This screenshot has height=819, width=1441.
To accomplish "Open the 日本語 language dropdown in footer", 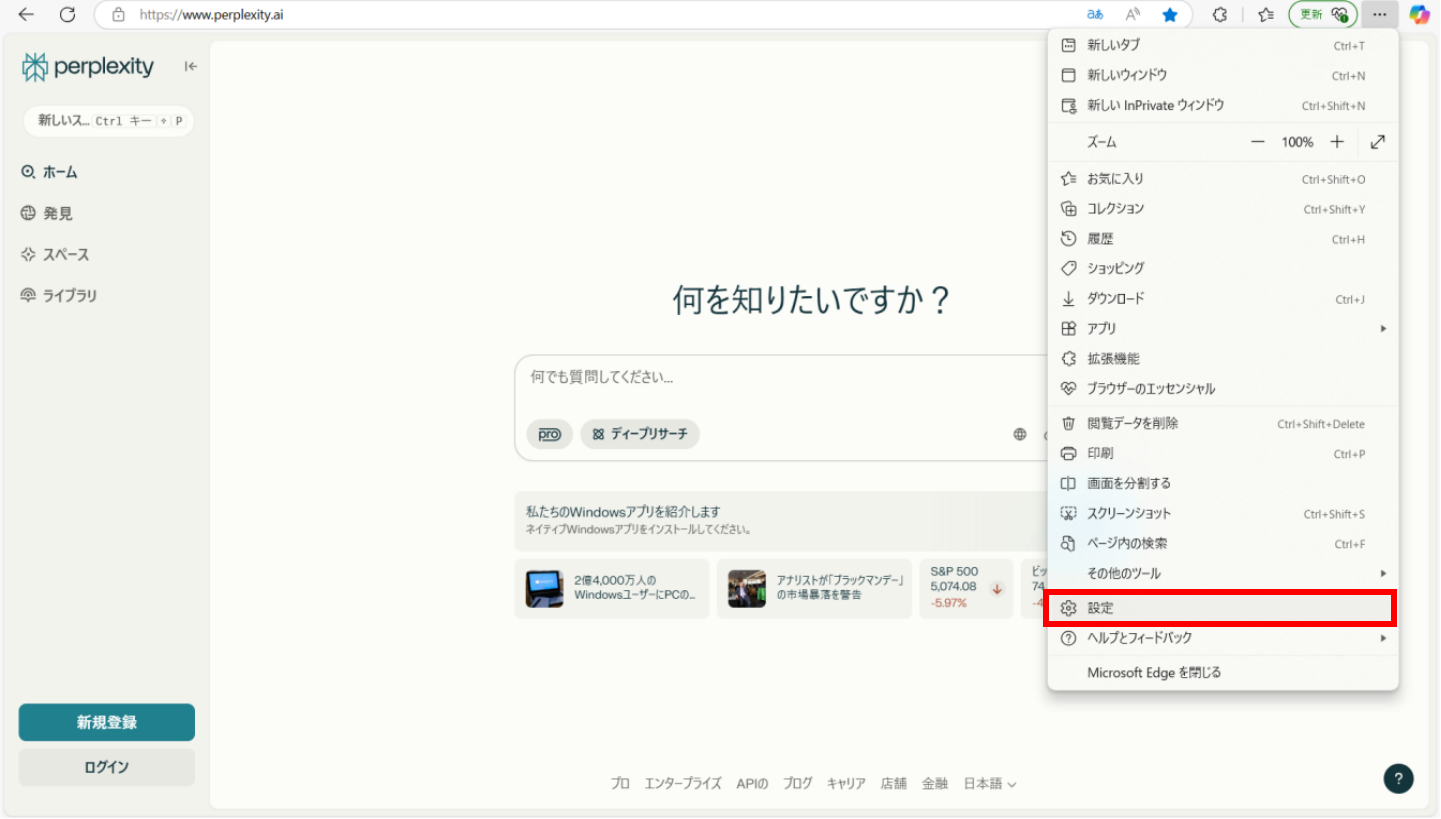I will pyautogui.click(x=989, y=784).
